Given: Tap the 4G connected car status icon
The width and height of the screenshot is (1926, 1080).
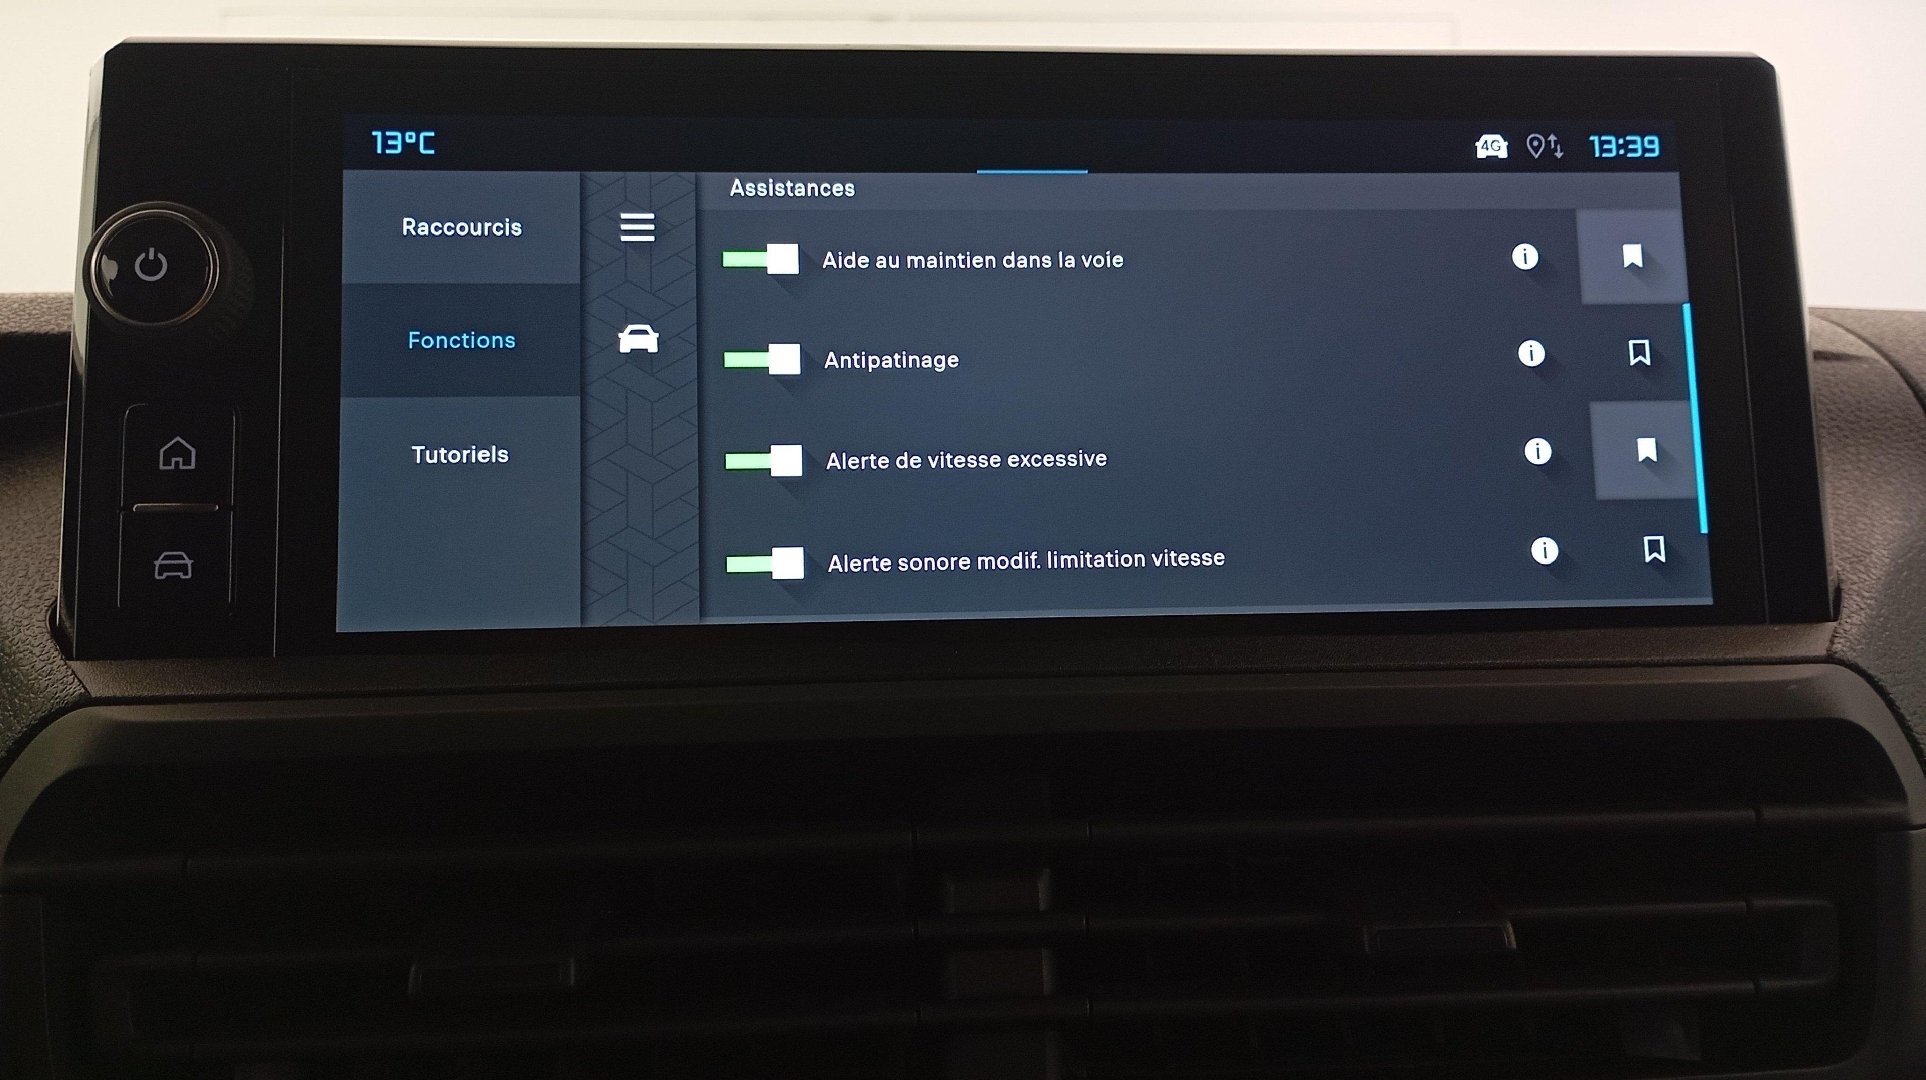Looking at the screenshot, I should coord(1491,147).
